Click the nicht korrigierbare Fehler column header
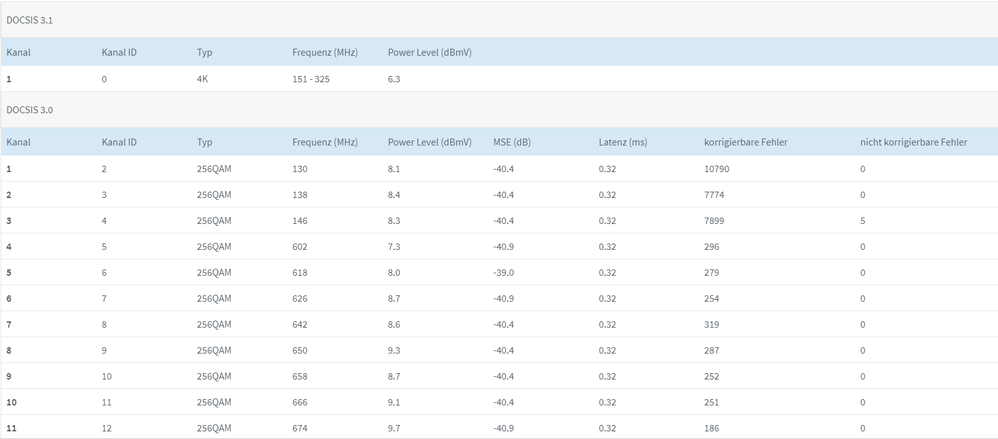998x439 pixels. point(913,142)
